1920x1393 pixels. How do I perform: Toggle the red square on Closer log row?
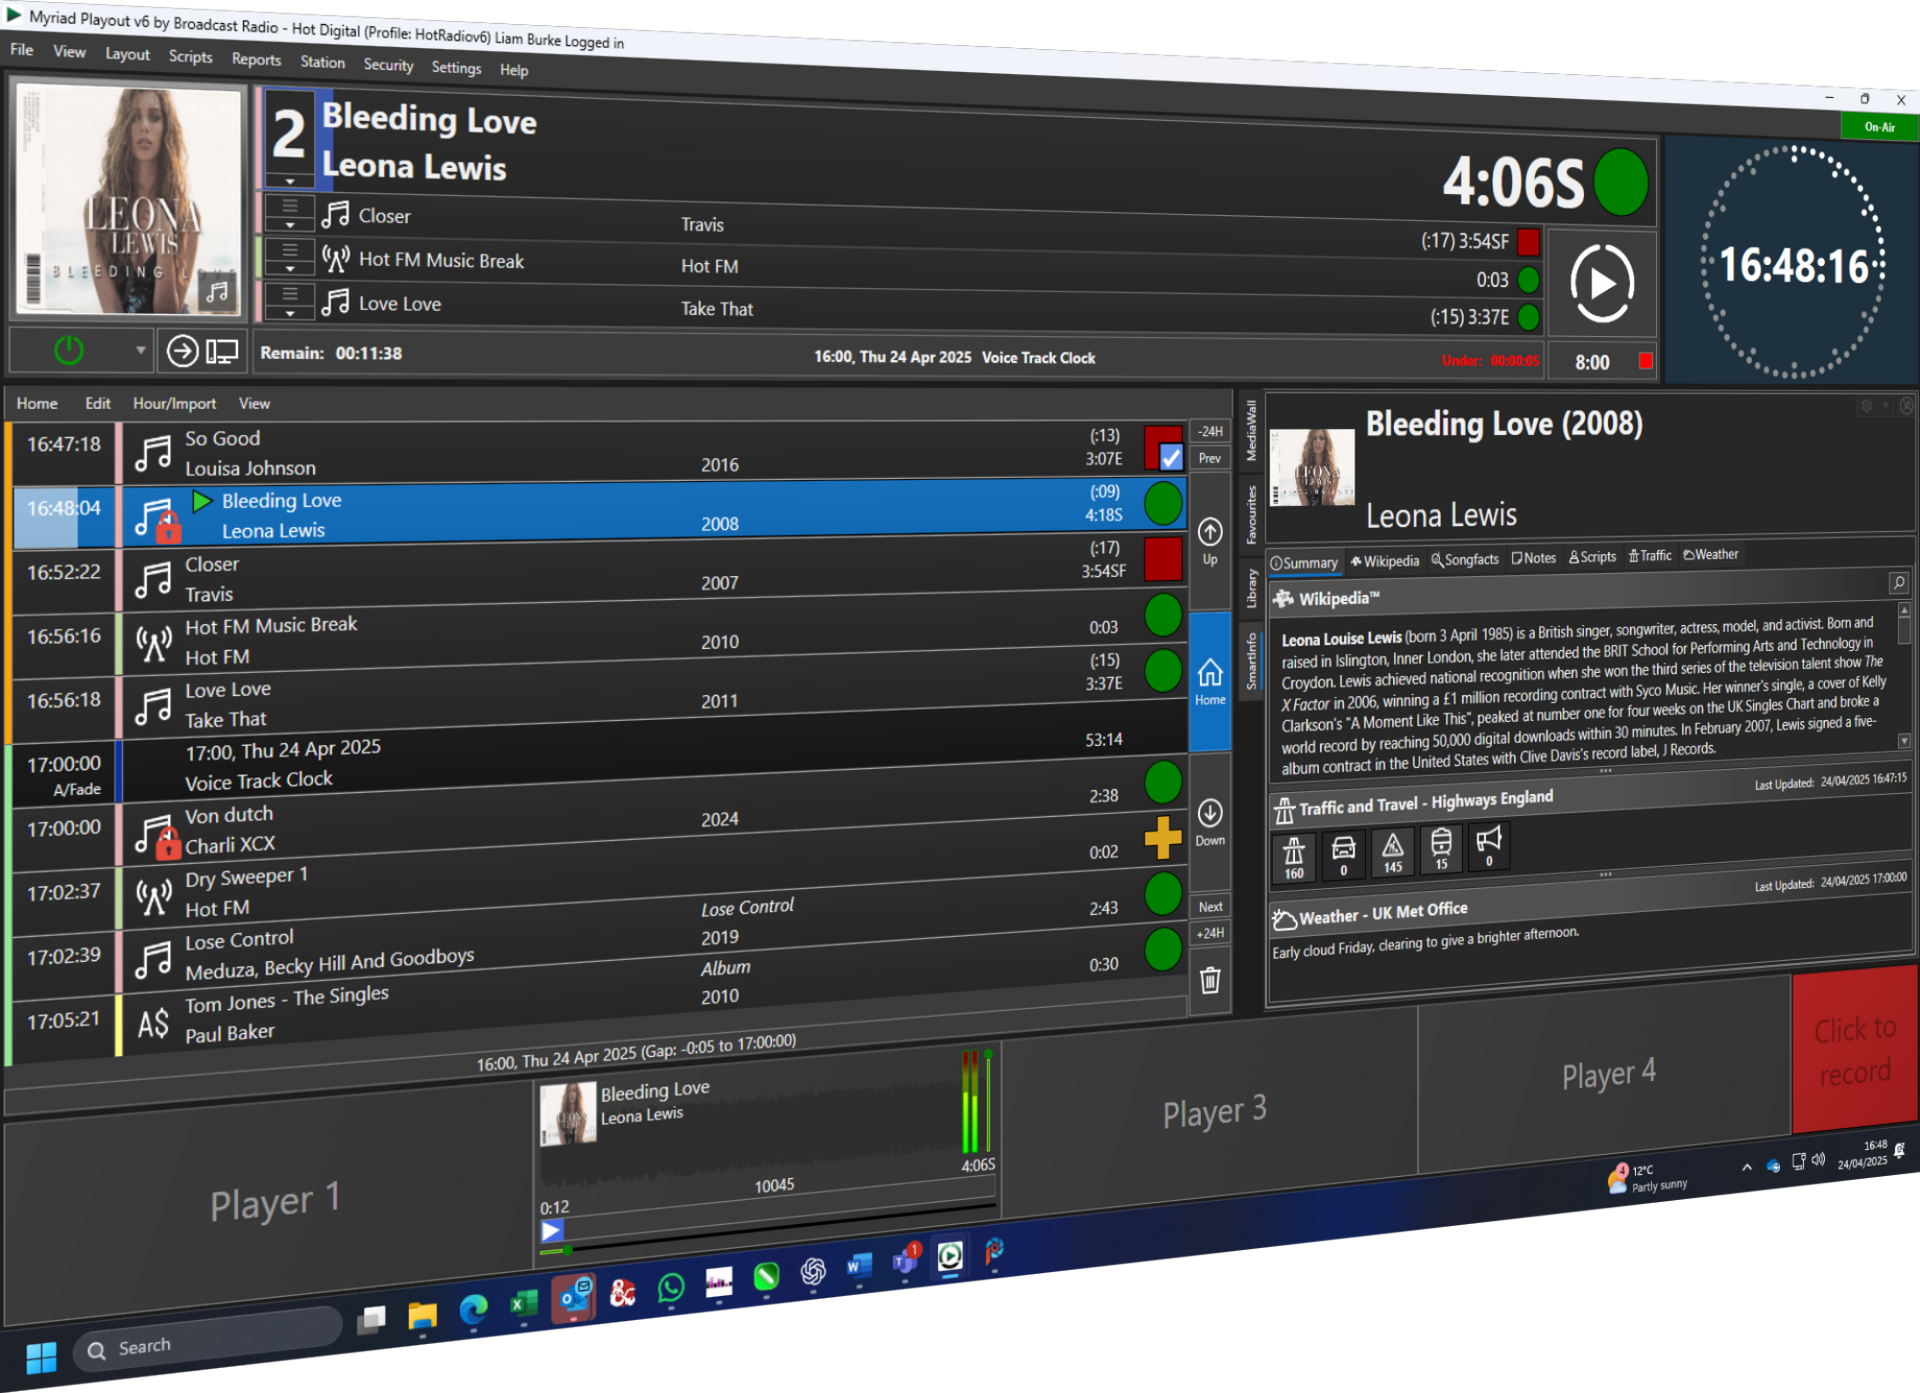(1163, 559)
